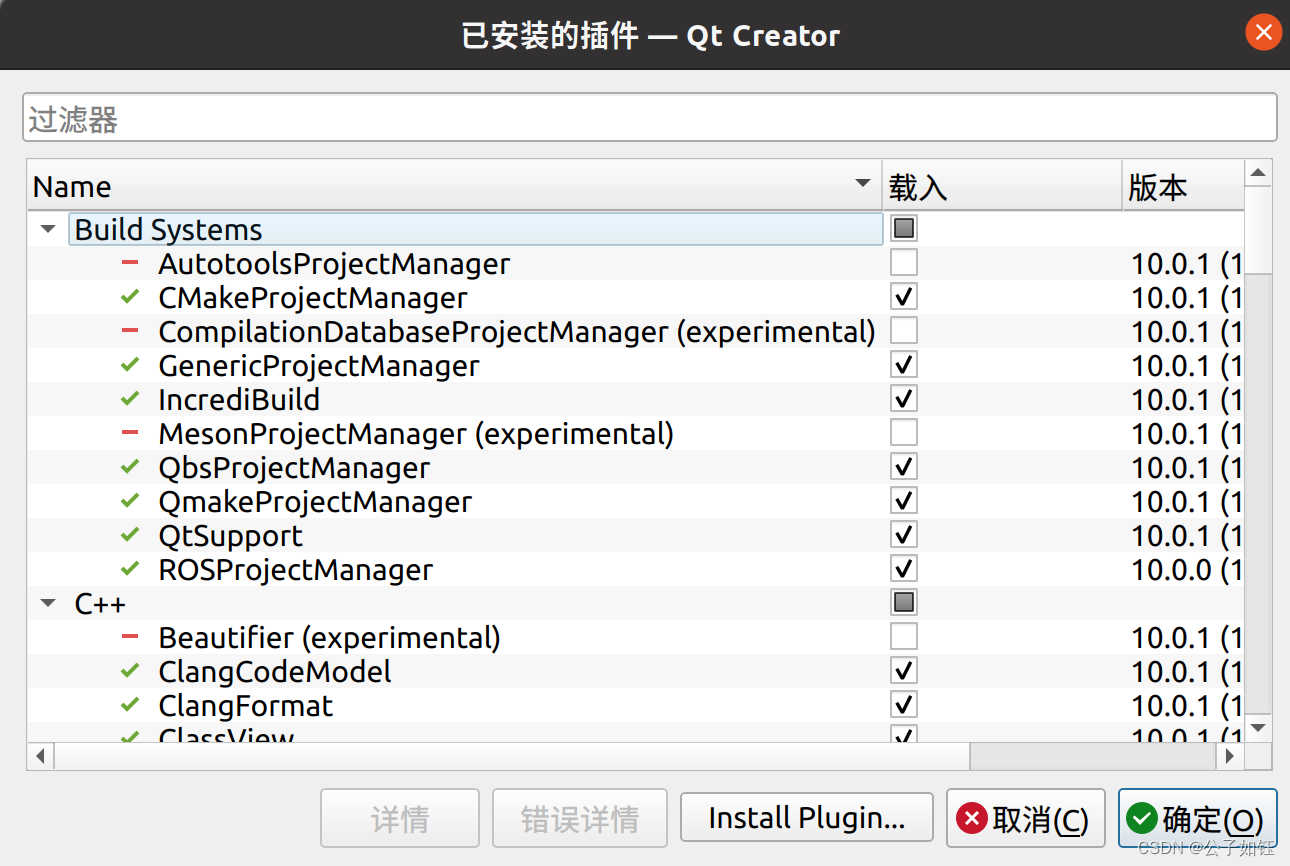The height and width of the screenshot is (866, 1290).
Task: Select the QbsProjectManager row
Action: 635,467
